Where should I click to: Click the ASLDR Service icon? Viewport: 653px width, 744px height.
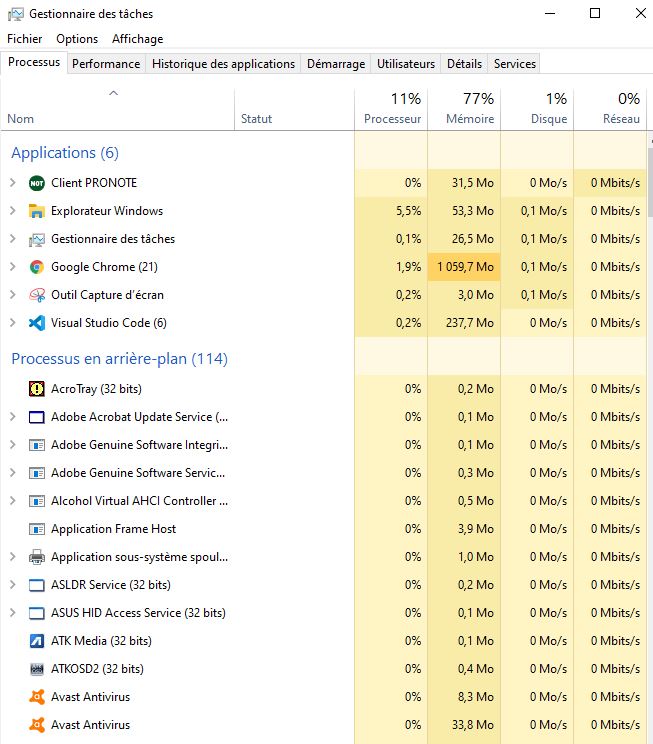(x=37, y=585)
